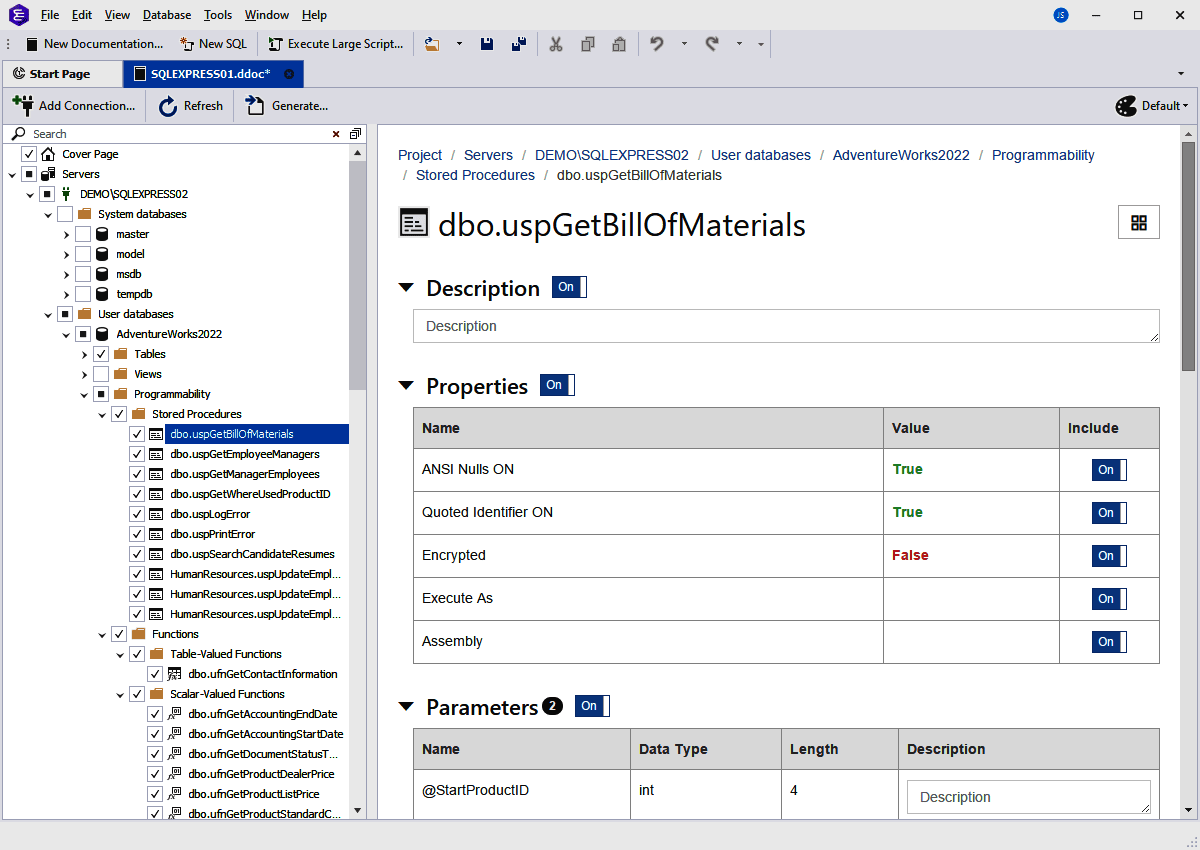Switch off the Encrypted property Include toggle
The width and height of the screenshot is (1200, 850).
click(x=1108, y=555)
